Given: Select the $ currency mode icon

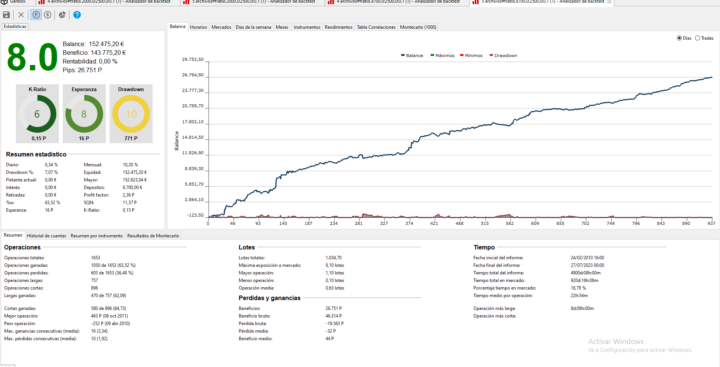Looking at the screenshot, I should [48, 15].
